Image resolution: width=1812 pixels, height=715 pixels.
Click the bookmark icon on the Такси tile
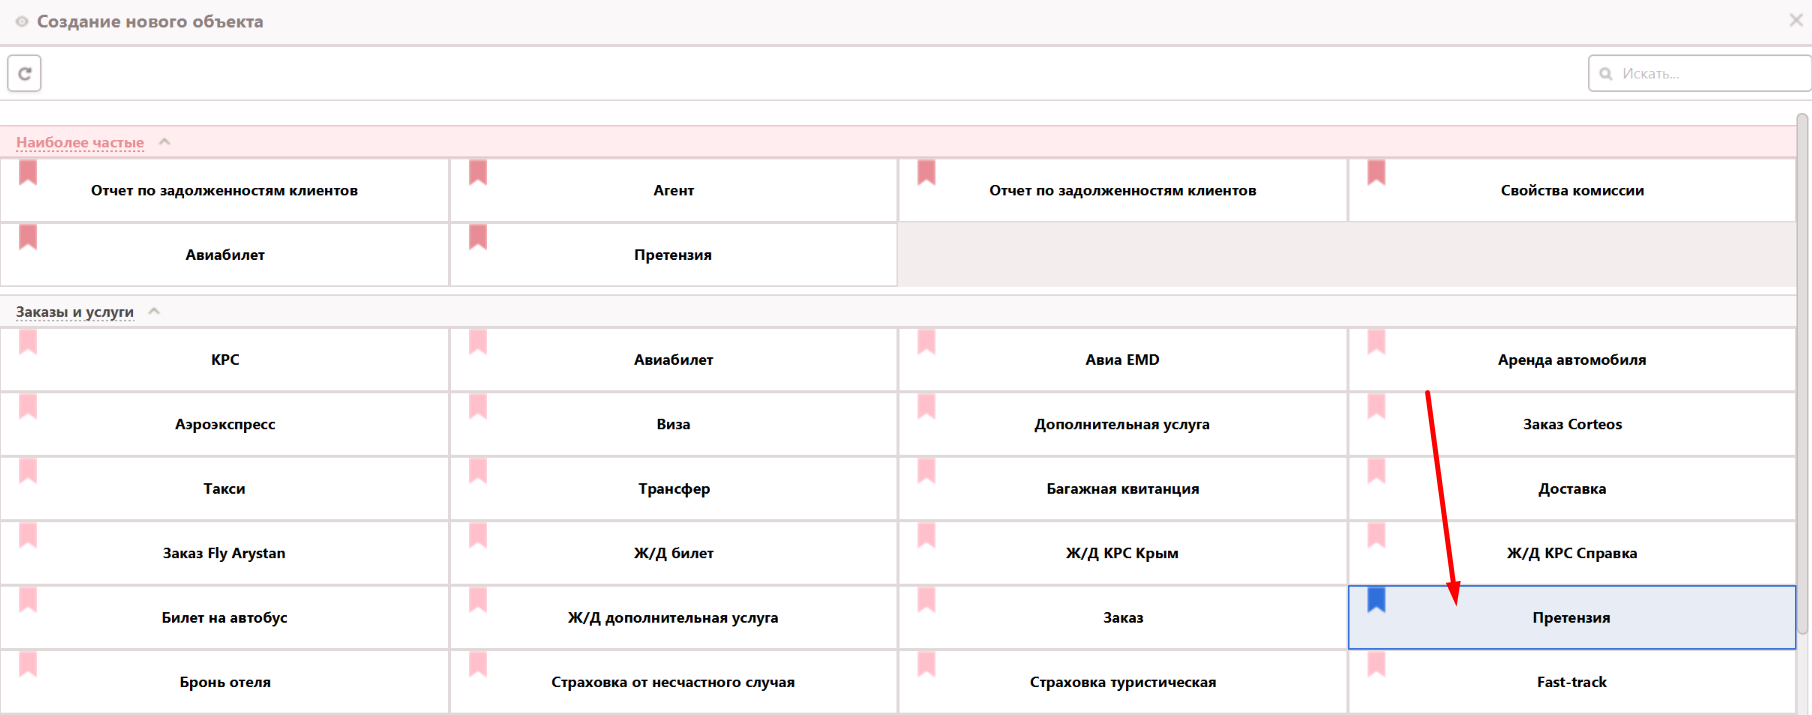pyautogui.click(x=28, y=471)
